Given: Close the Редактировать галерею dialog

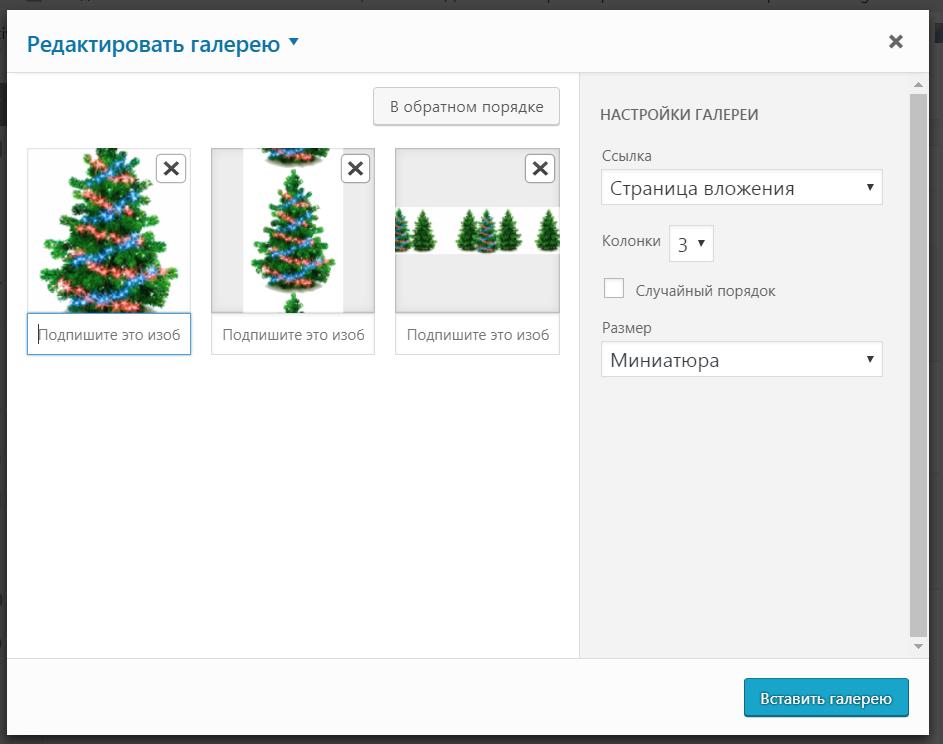Looking at the screenshot, I should [895, 42].
